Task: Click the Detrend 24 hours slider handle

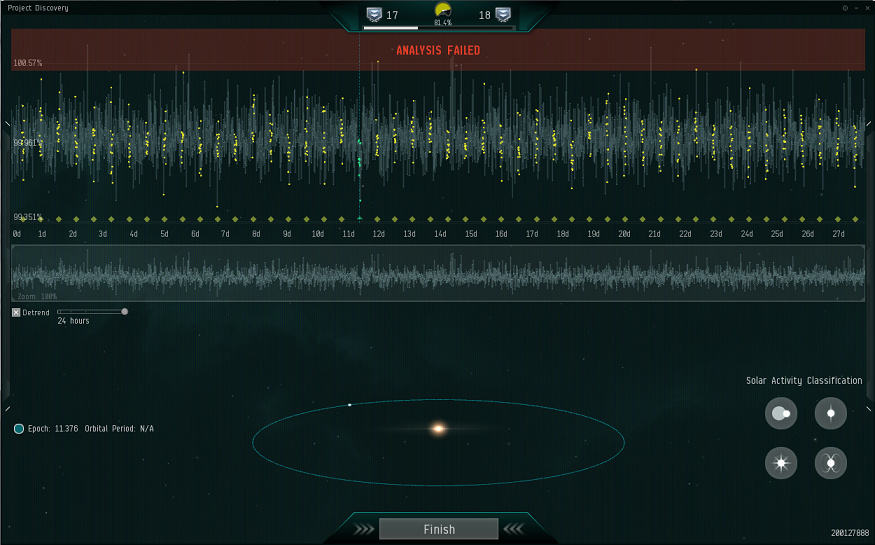Action: coord(124,311)
